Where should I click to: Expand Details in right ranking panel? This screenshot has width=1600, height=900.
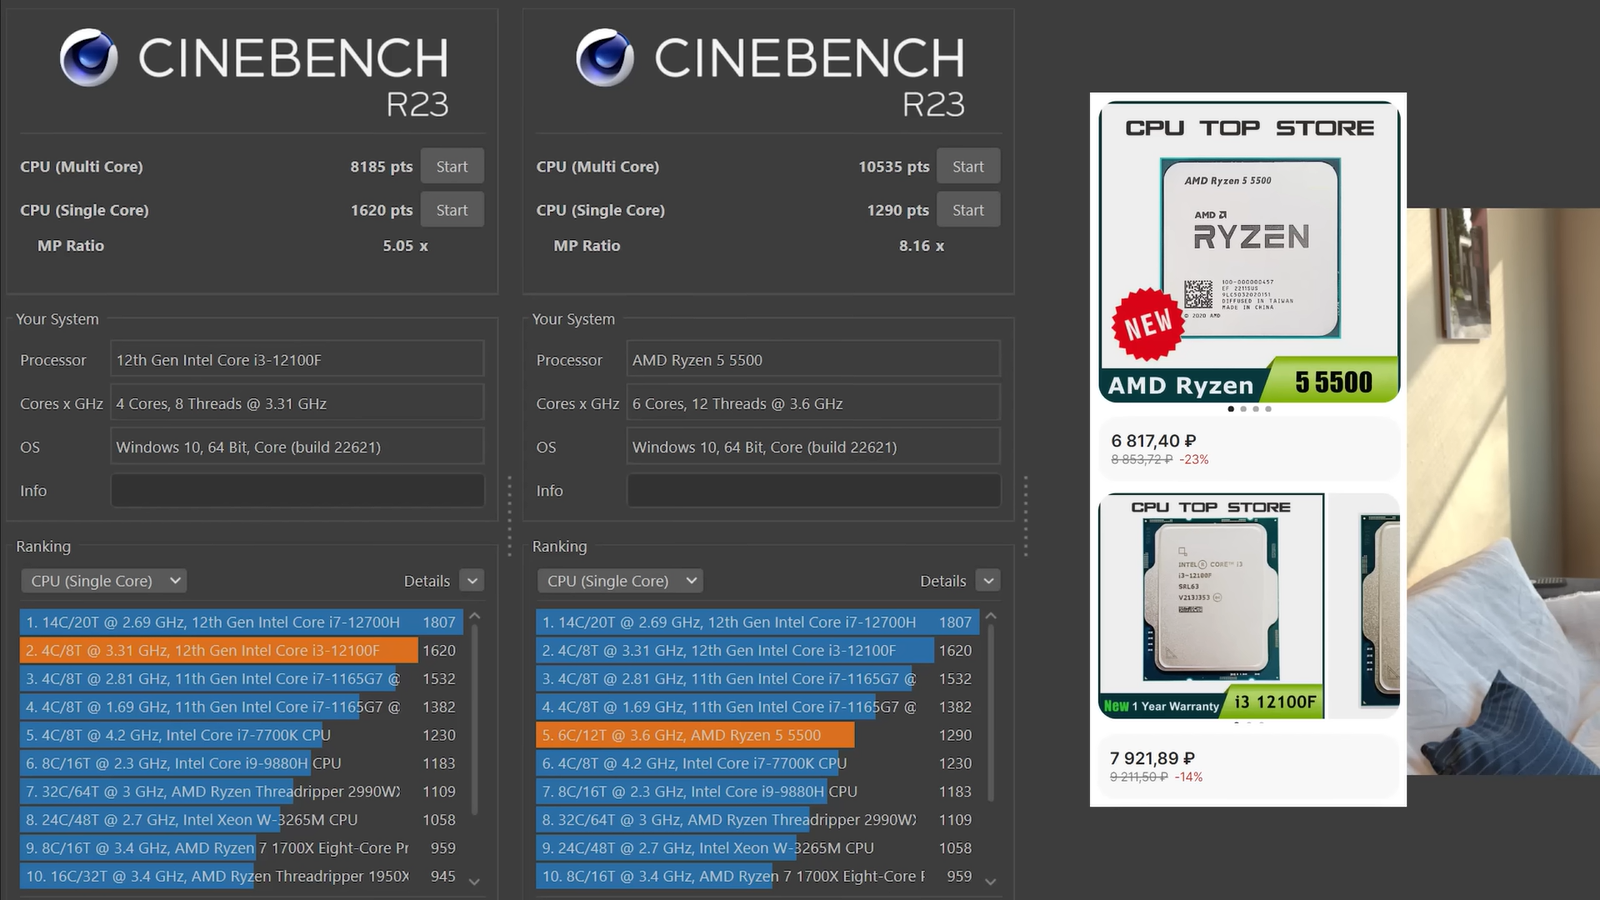coord(988,581)
